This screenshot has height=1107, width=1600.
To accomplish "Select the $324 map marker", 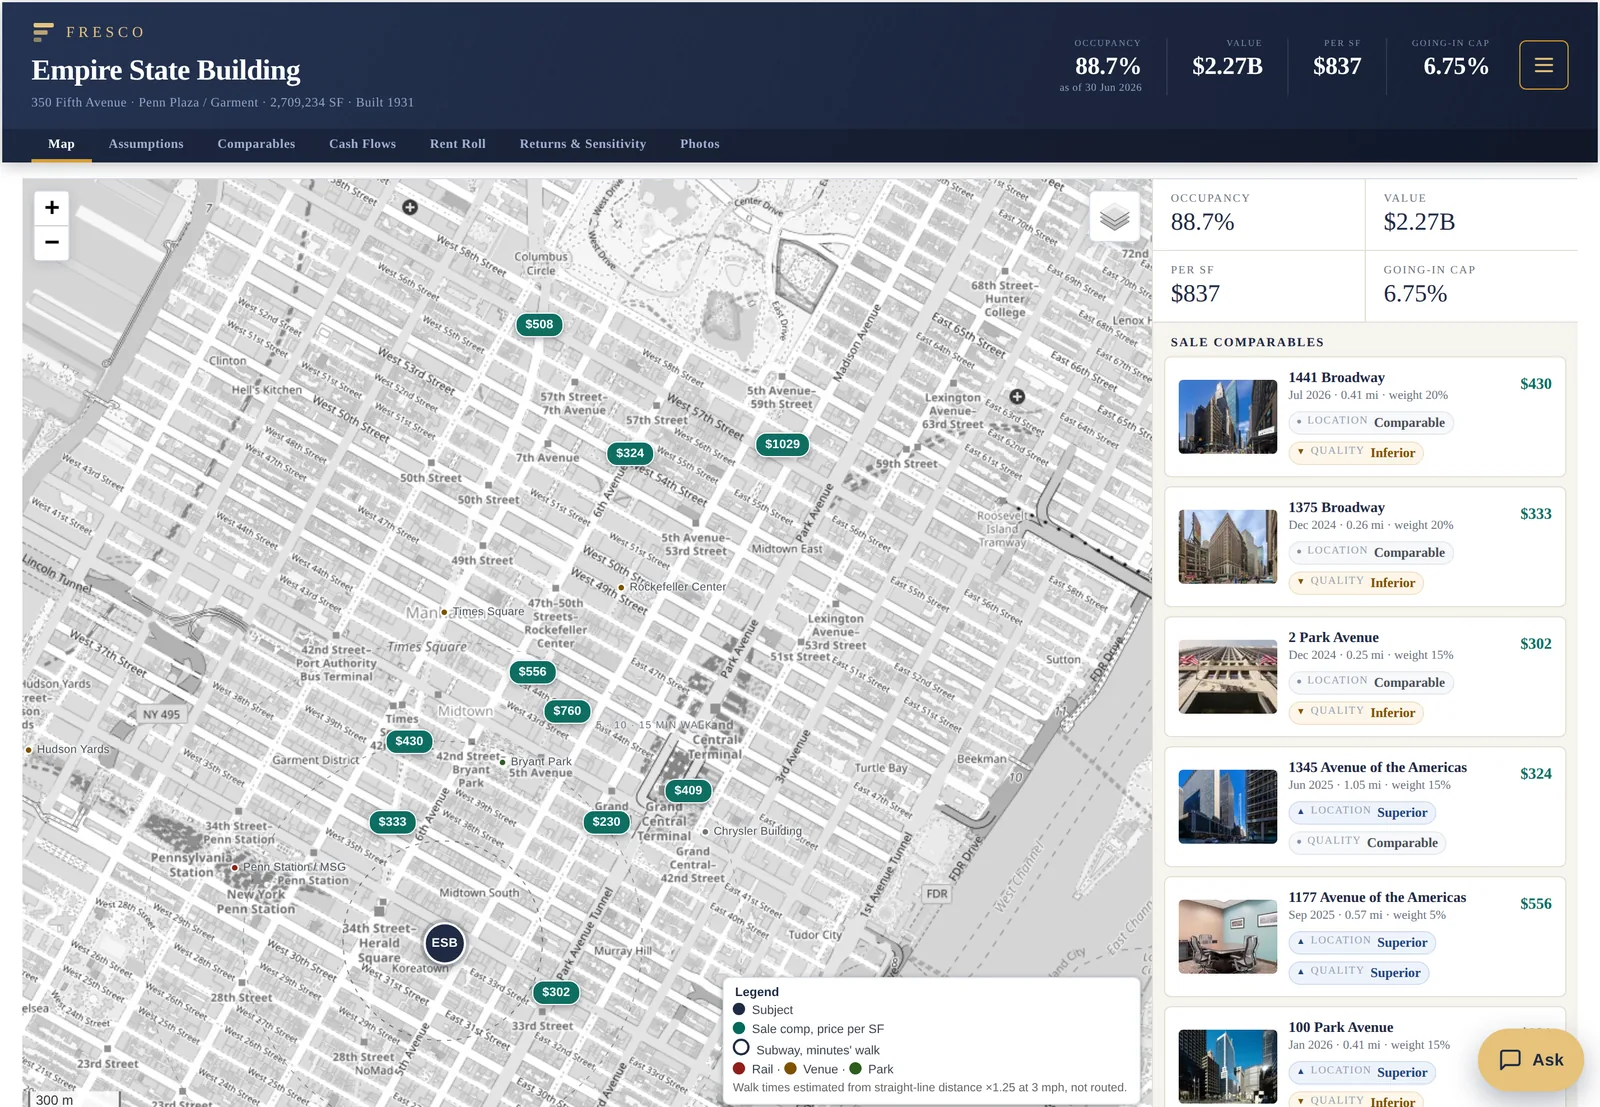I will [630, 453].
